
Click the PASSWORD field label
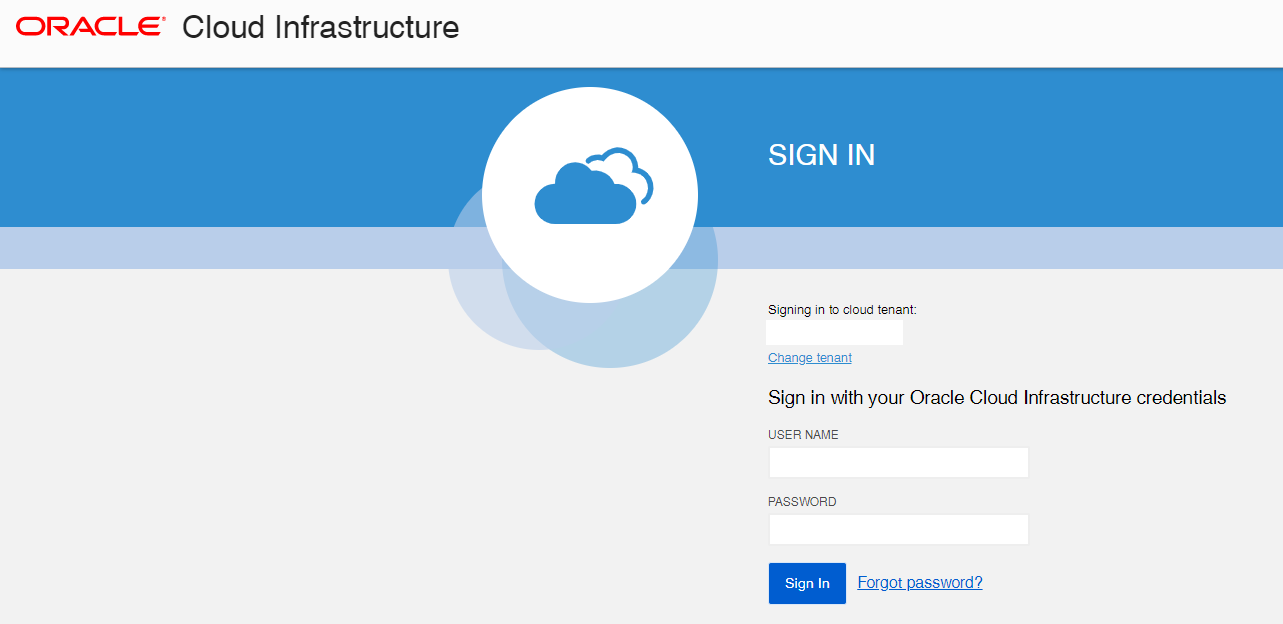click(x=802, y=502)
